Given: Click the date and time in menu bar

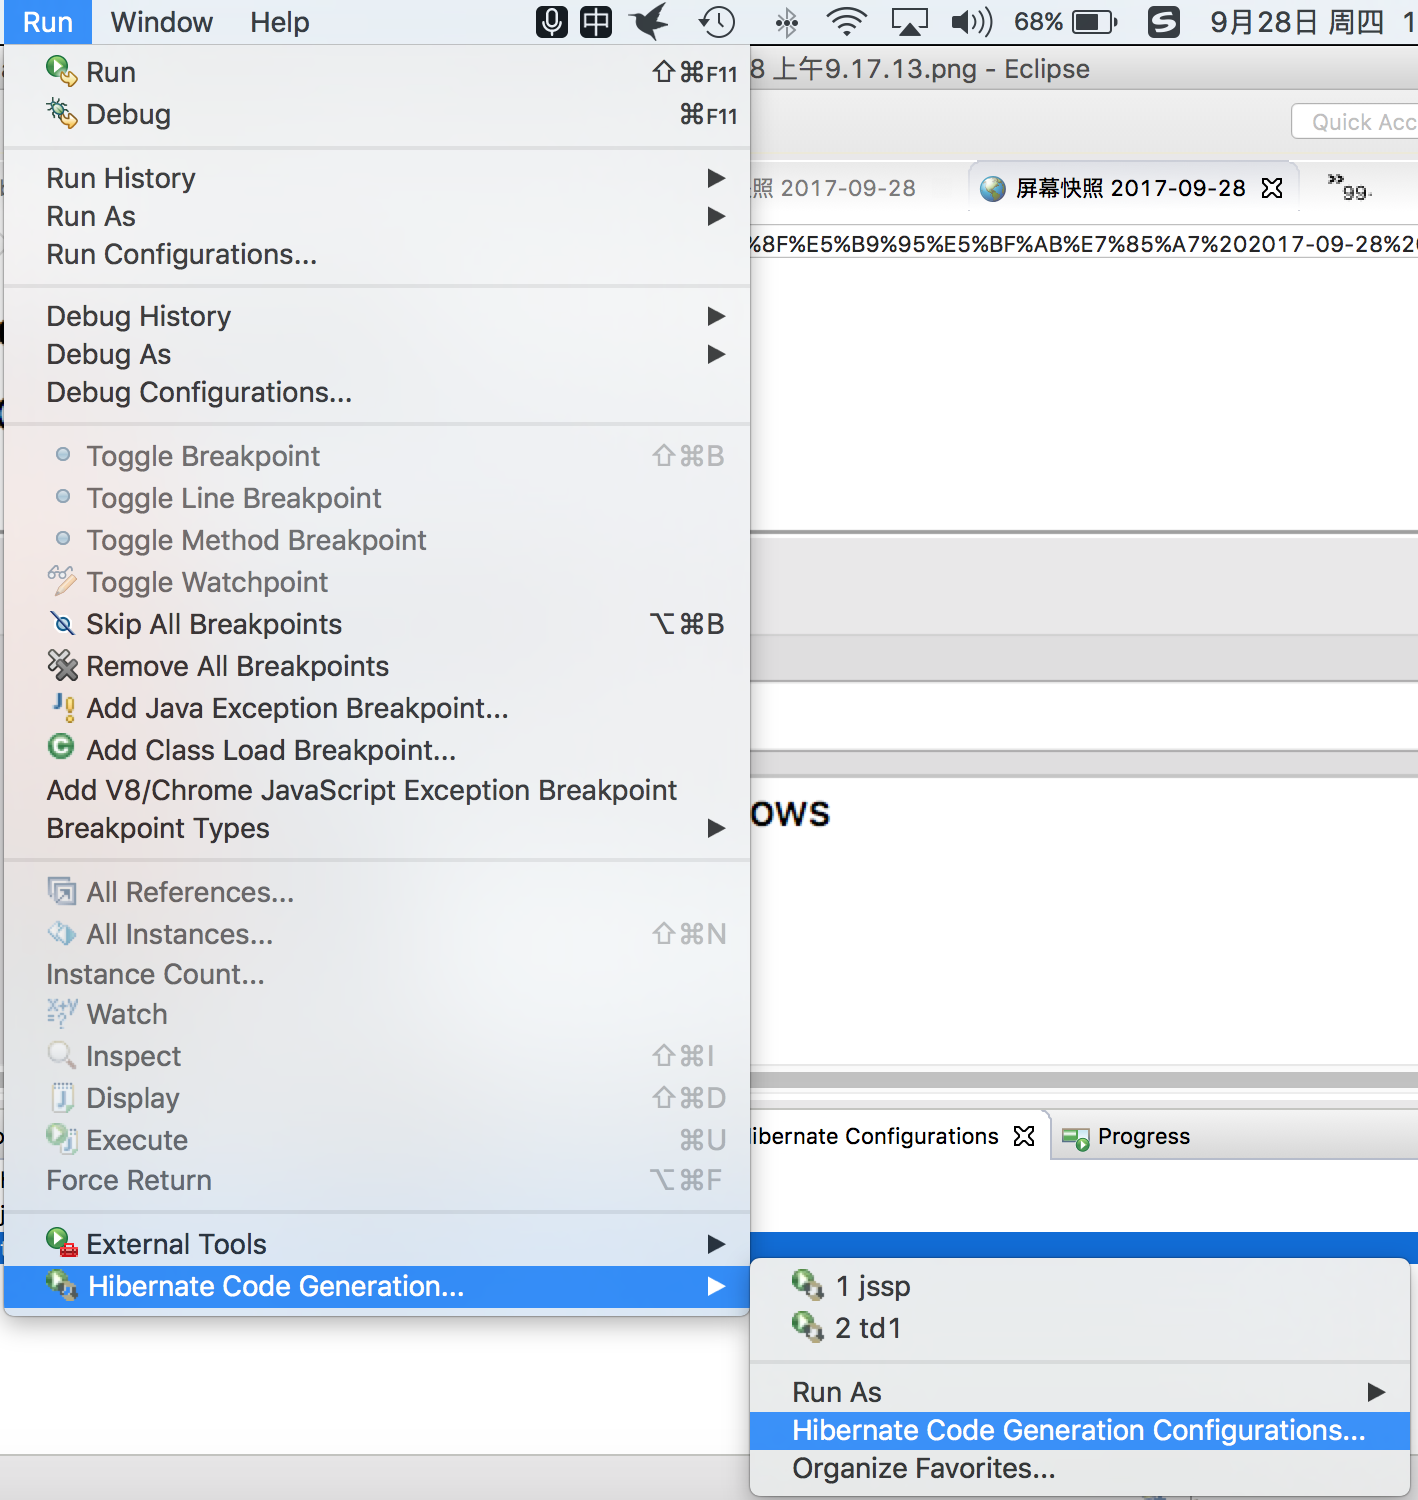Looking at the screenshot, I should click(x=1311, y=22).
